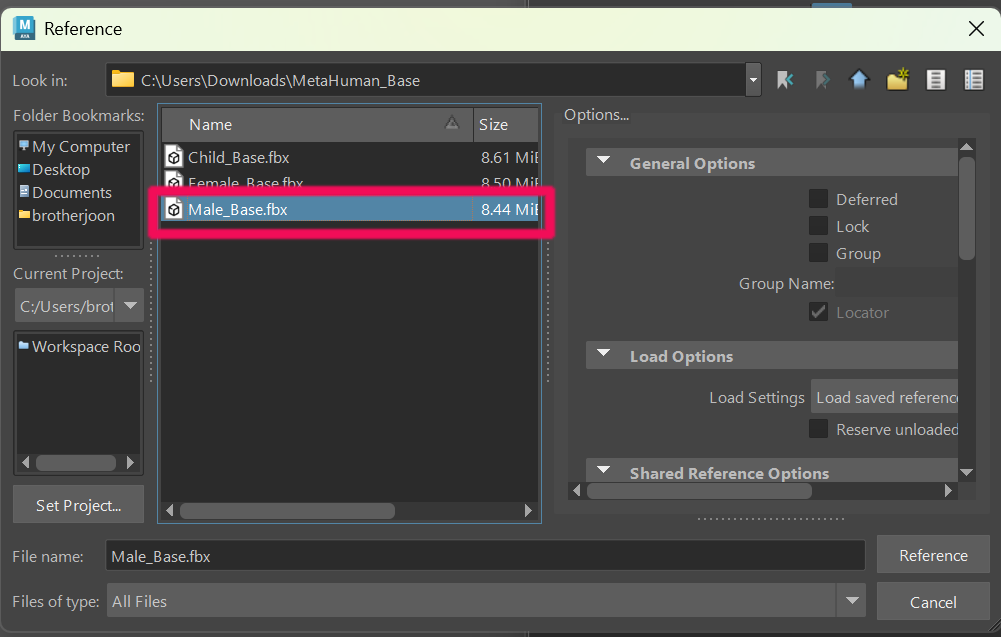The height and width of the screenshot is (637, 1001).
Task: Go up to the parent directory
Action: point(859,80)
